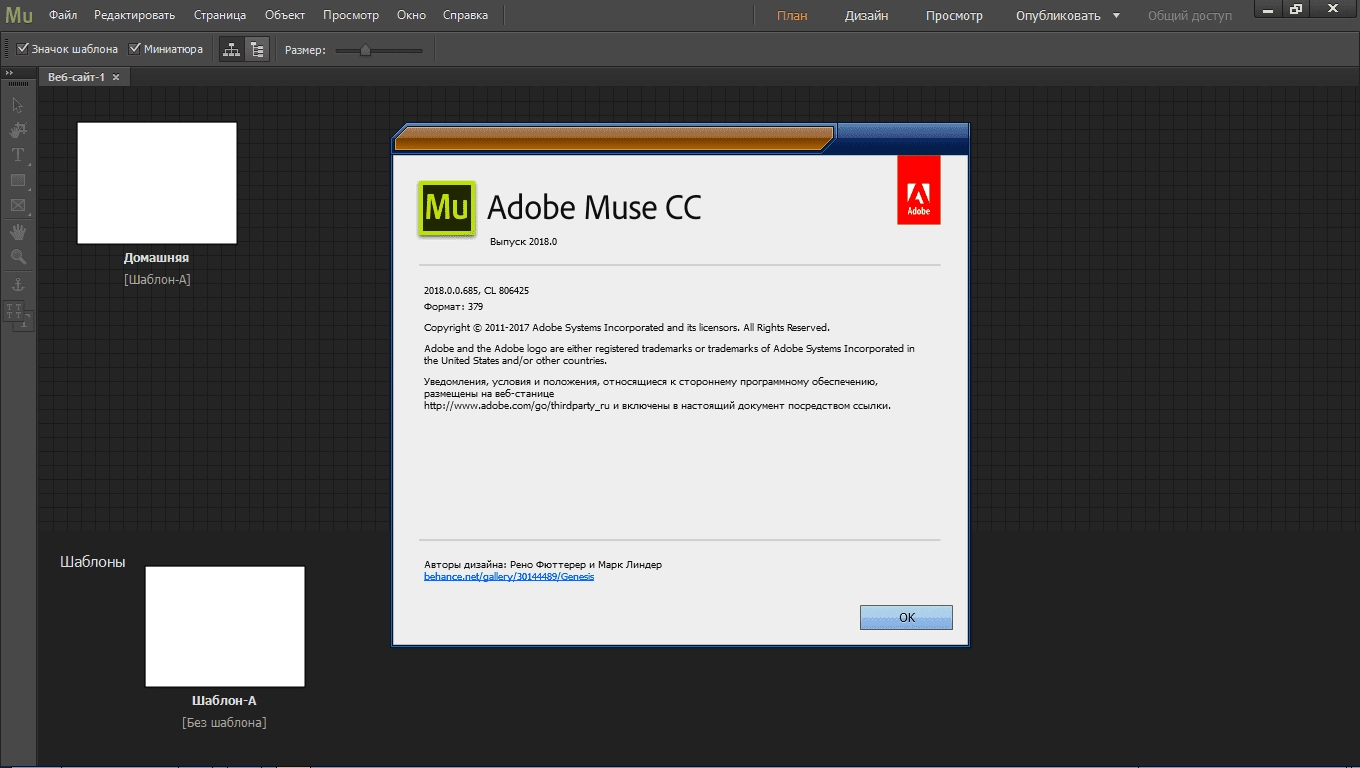Switch to Дизайн mode
The height and width of the screenshot is (768, 1360).
(866, 15)
